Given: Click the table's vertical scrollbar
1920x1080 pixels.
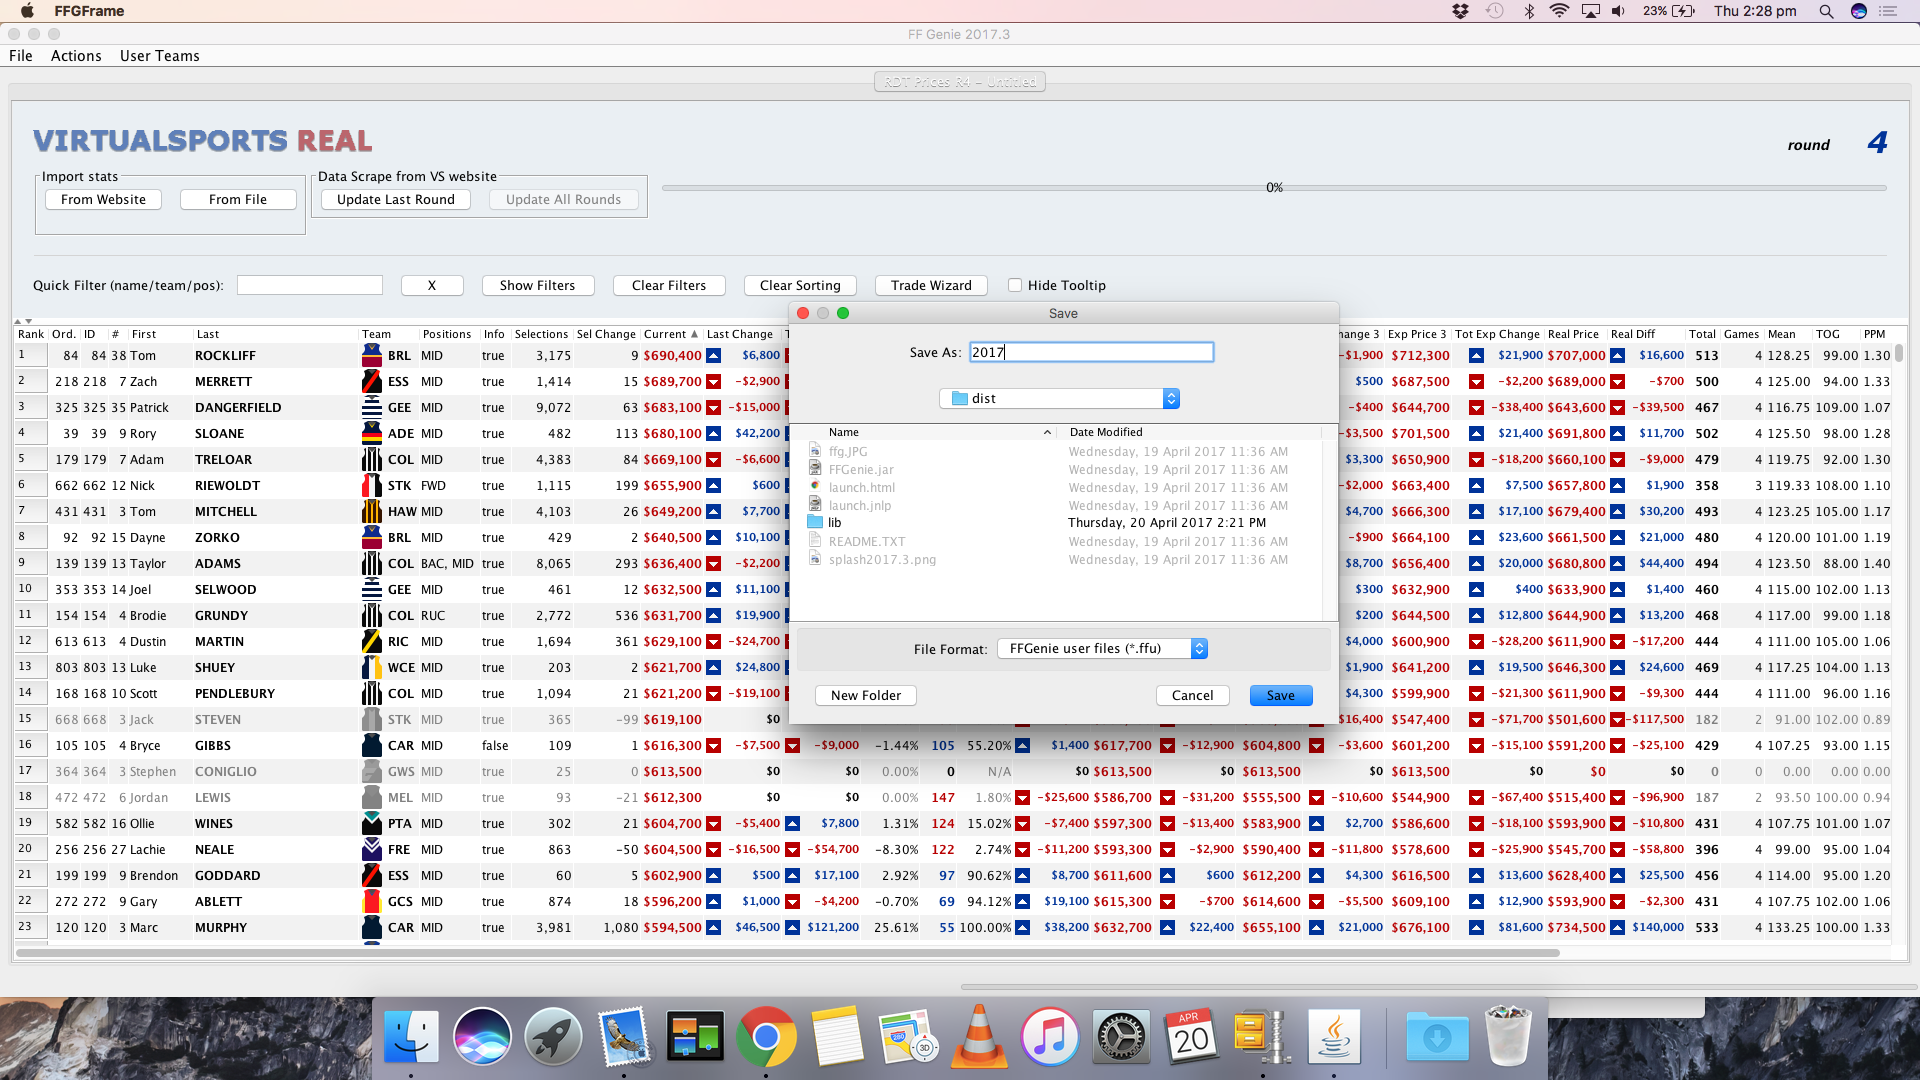Looking at the screenshot, I should (x=1899, y=353).
